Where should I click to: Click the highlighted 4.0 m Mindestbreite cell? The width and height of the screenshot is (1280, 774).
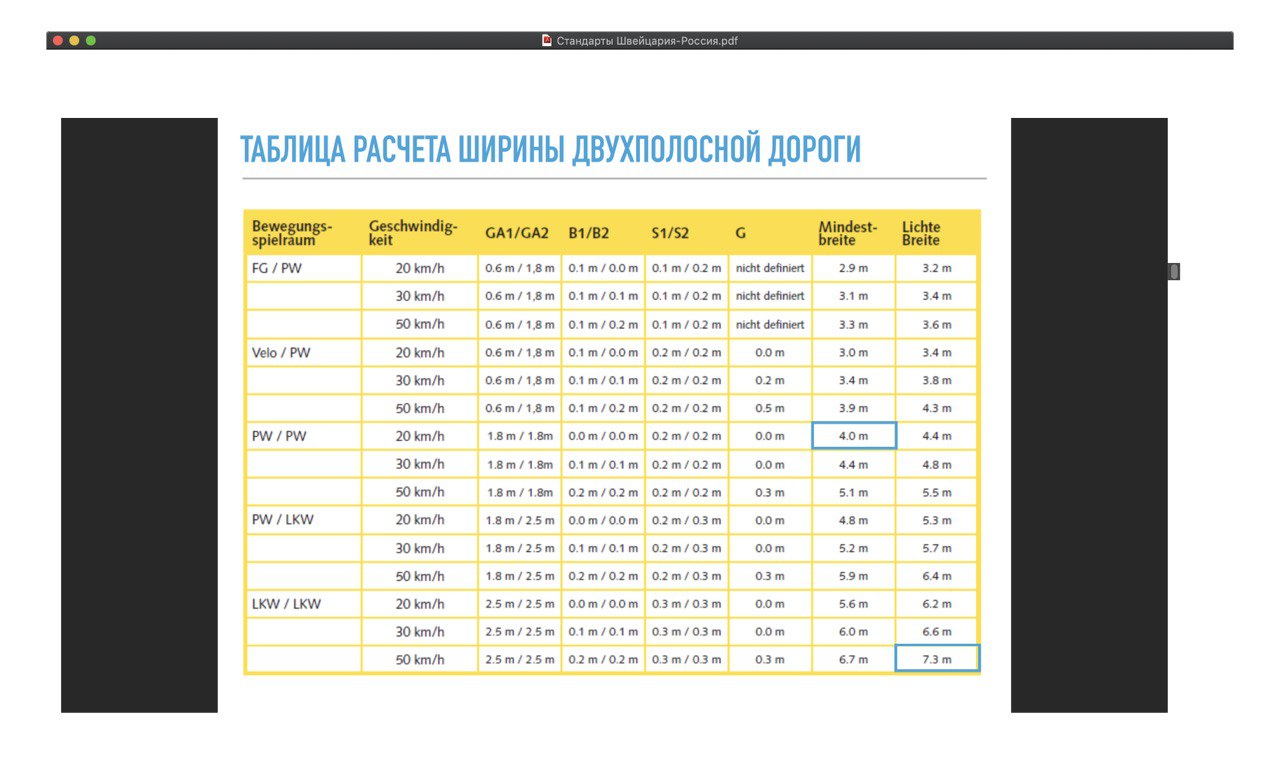[x=854, y=436]
